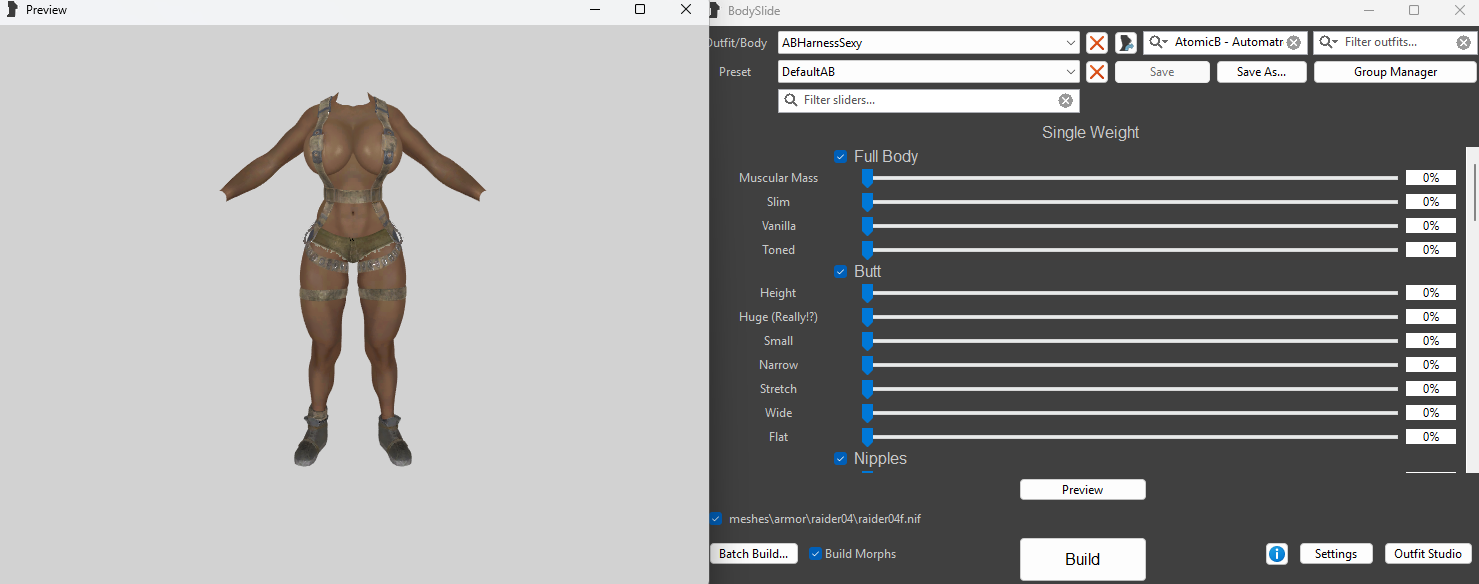Click the Slim slider track

[1130, 202]
